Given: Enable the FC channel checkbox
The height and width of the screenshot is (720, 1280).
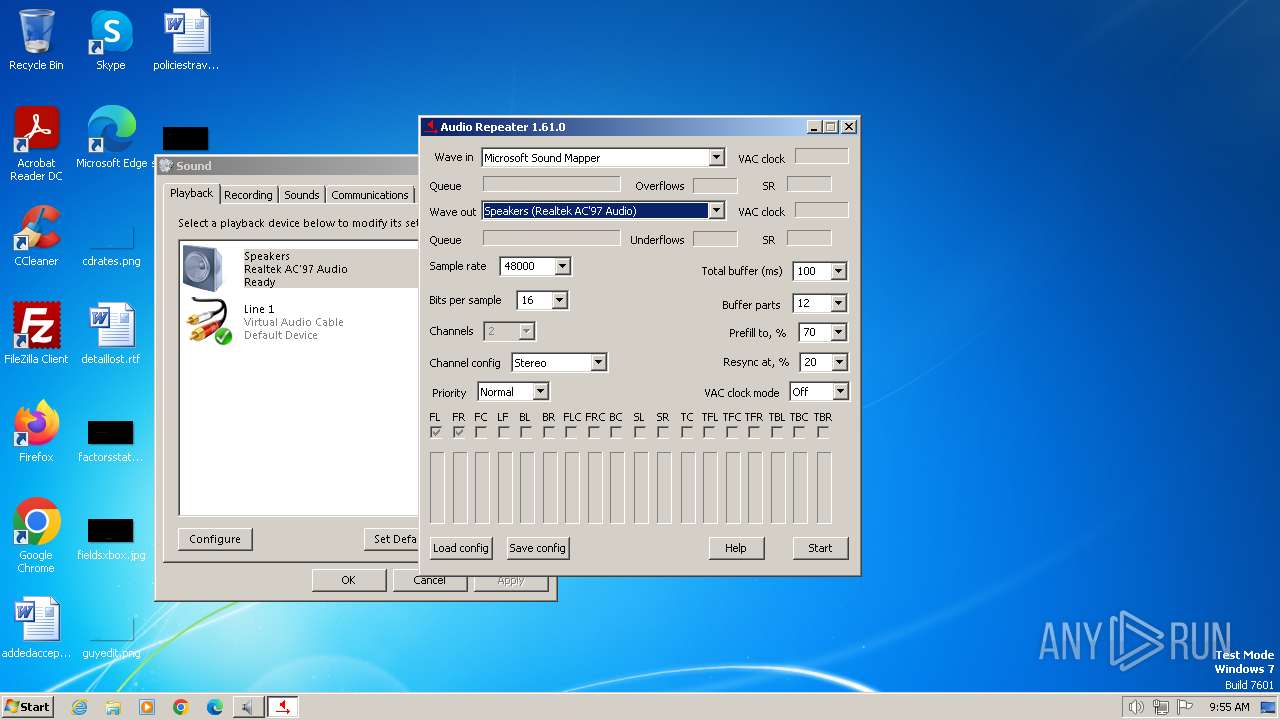Looking at the screenshot, I should click(x=481, y=433).
